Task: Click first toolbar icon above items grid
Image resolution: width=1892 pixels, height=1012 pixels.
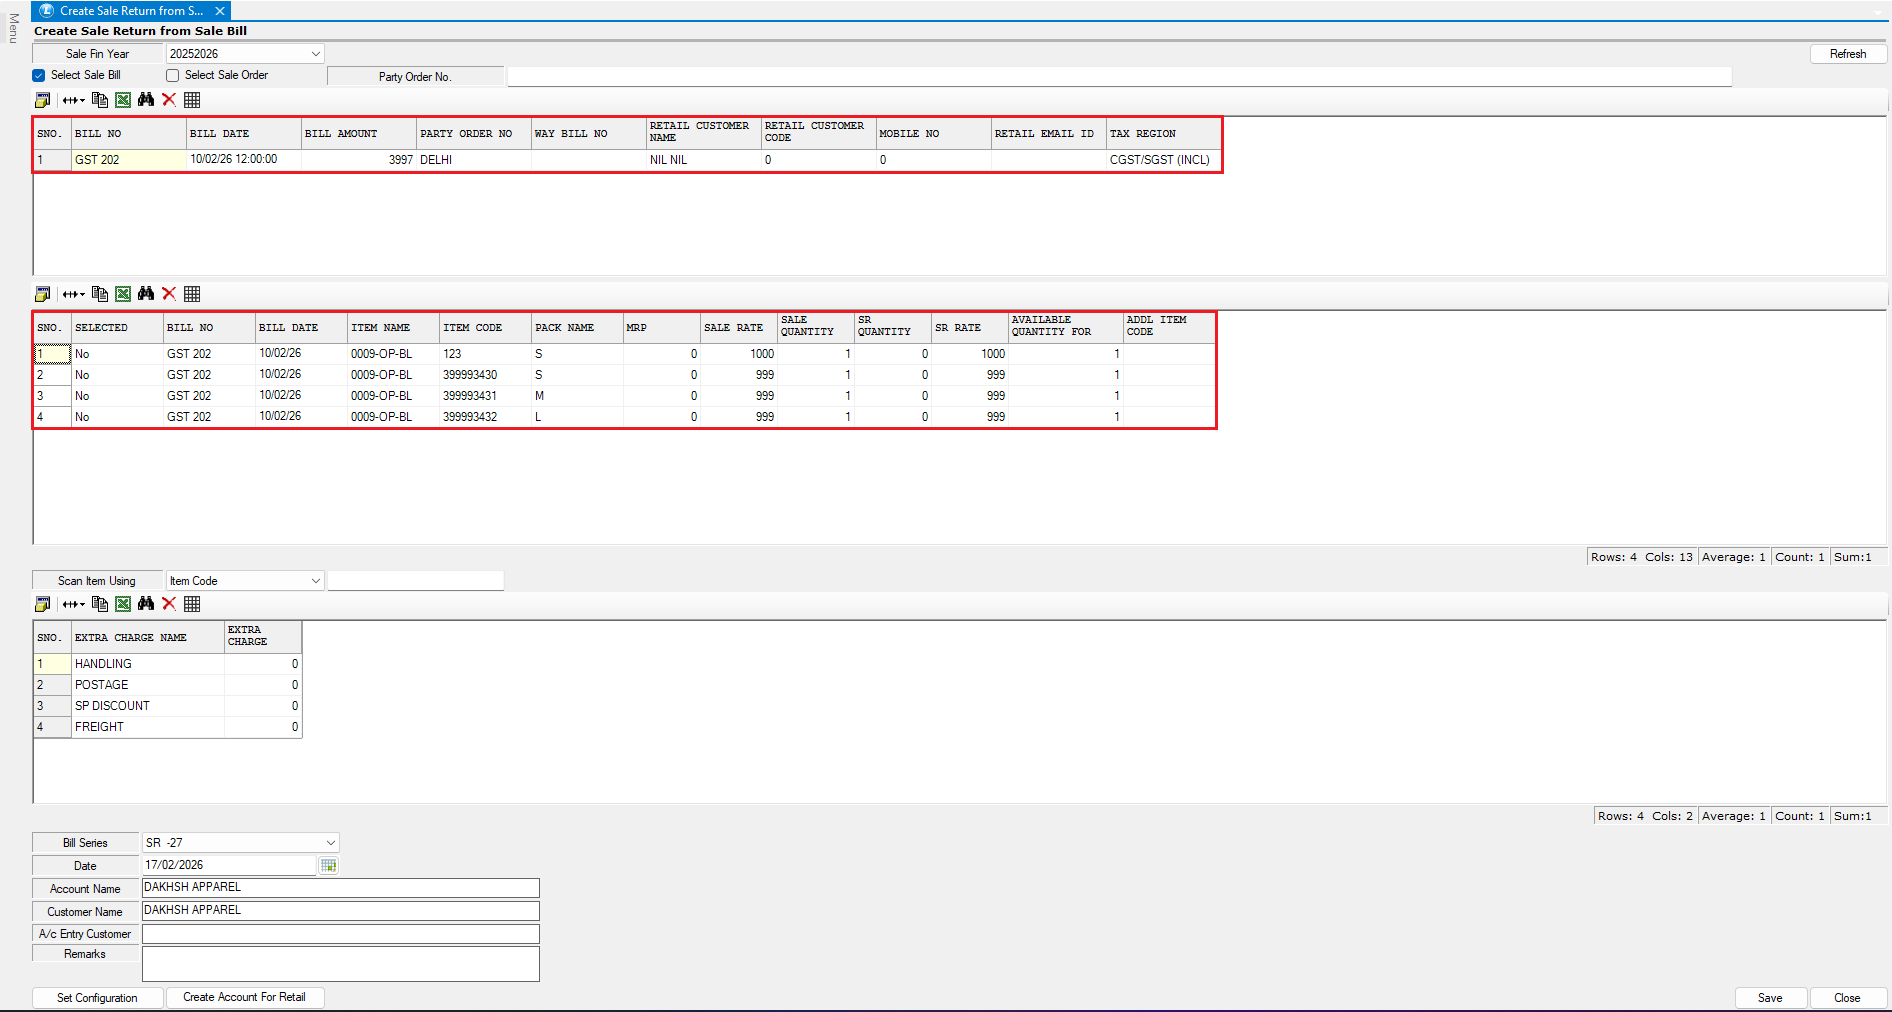Action: pos(42,294)
